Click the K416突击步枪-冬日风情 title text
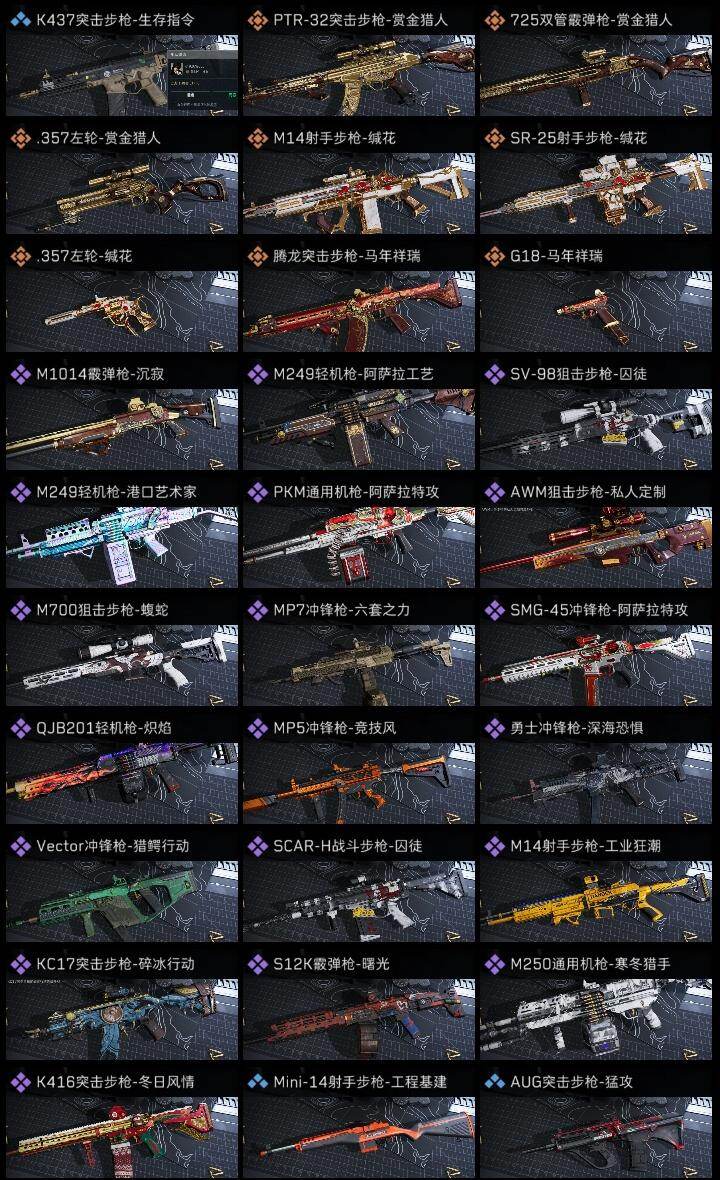The height and width of the screenshot is (1180, 720). (x=115, y=1082)
